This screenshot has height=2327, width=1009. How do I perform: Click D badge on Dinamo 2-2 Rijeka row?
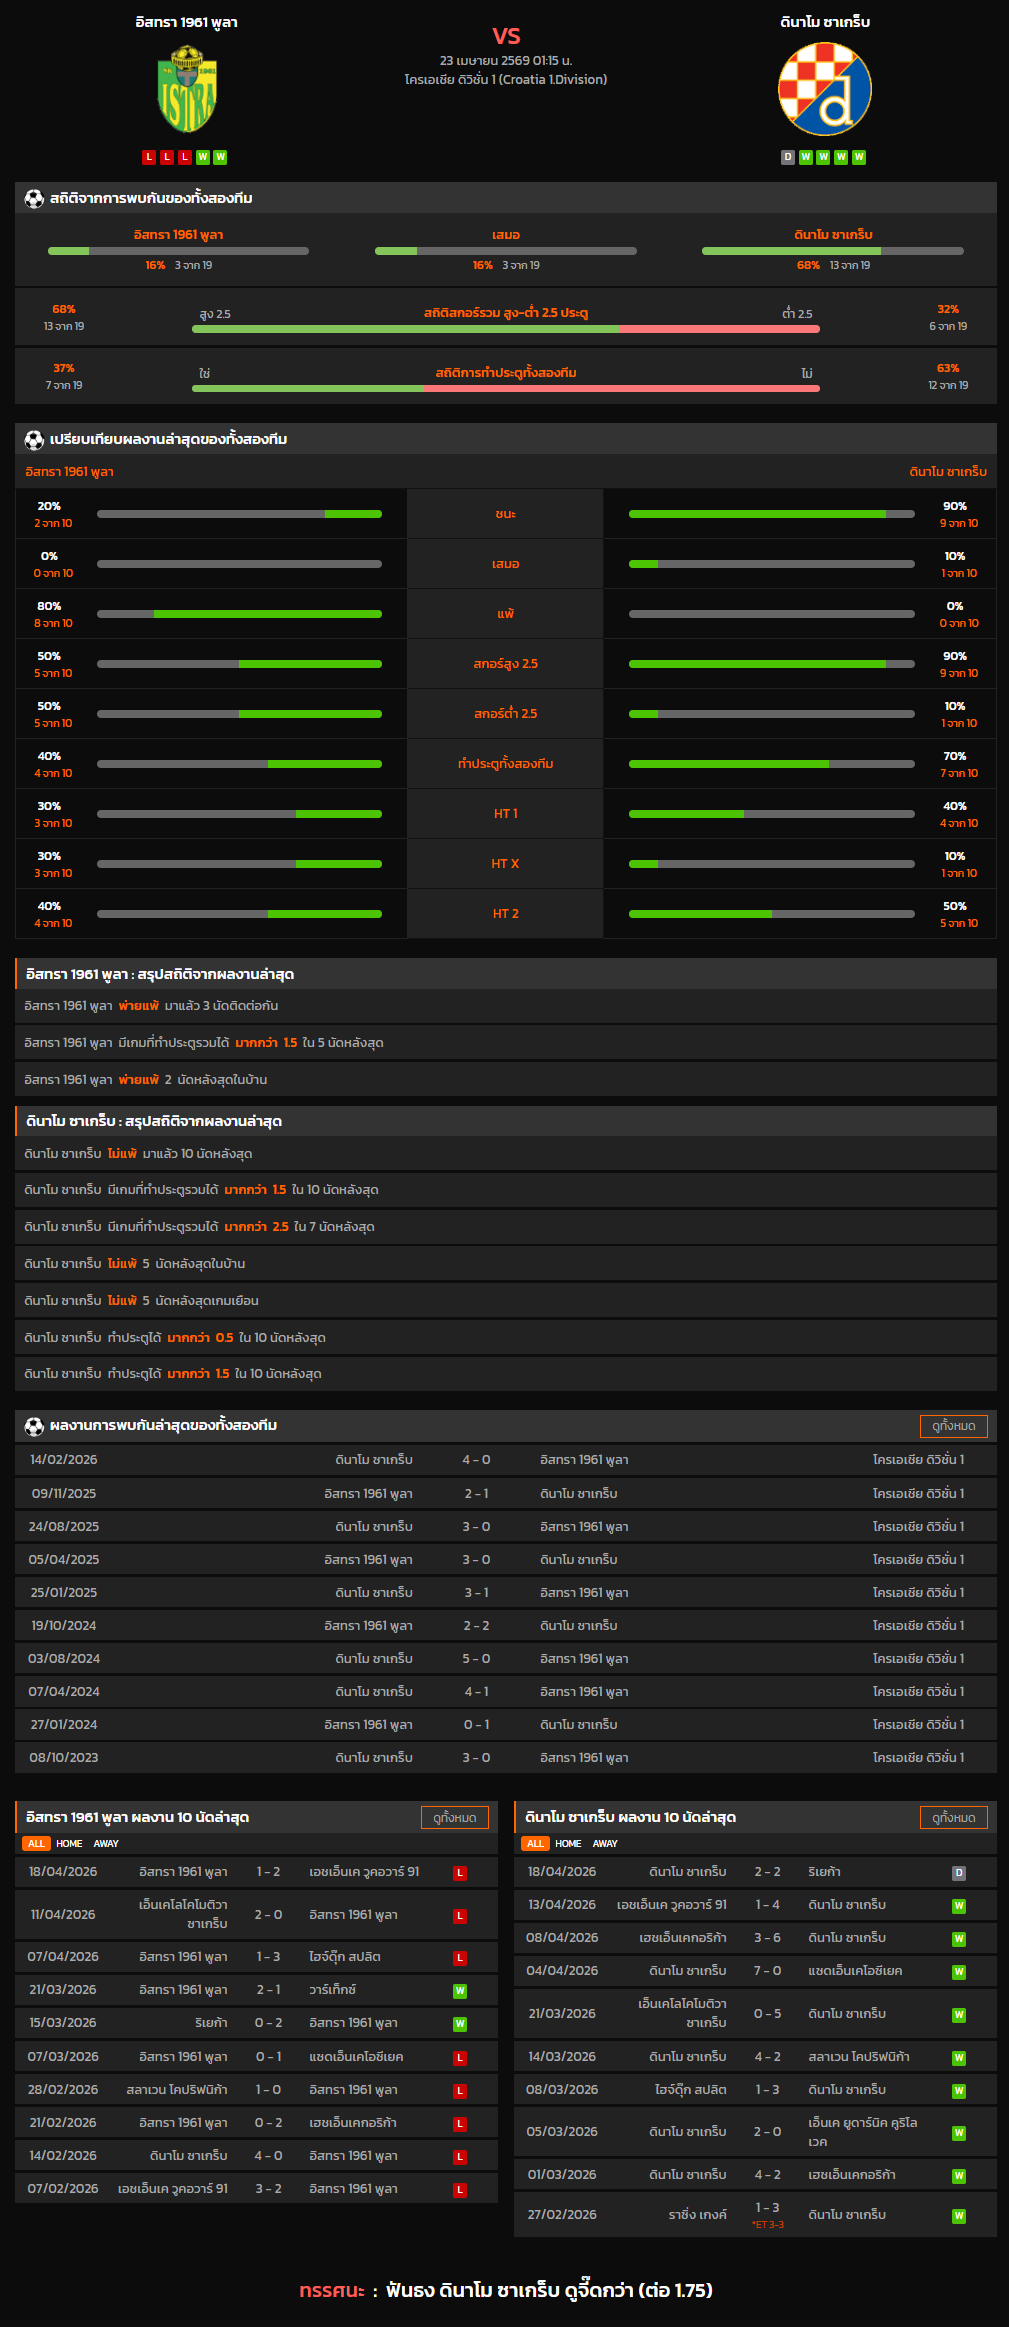coord(959,1871)
